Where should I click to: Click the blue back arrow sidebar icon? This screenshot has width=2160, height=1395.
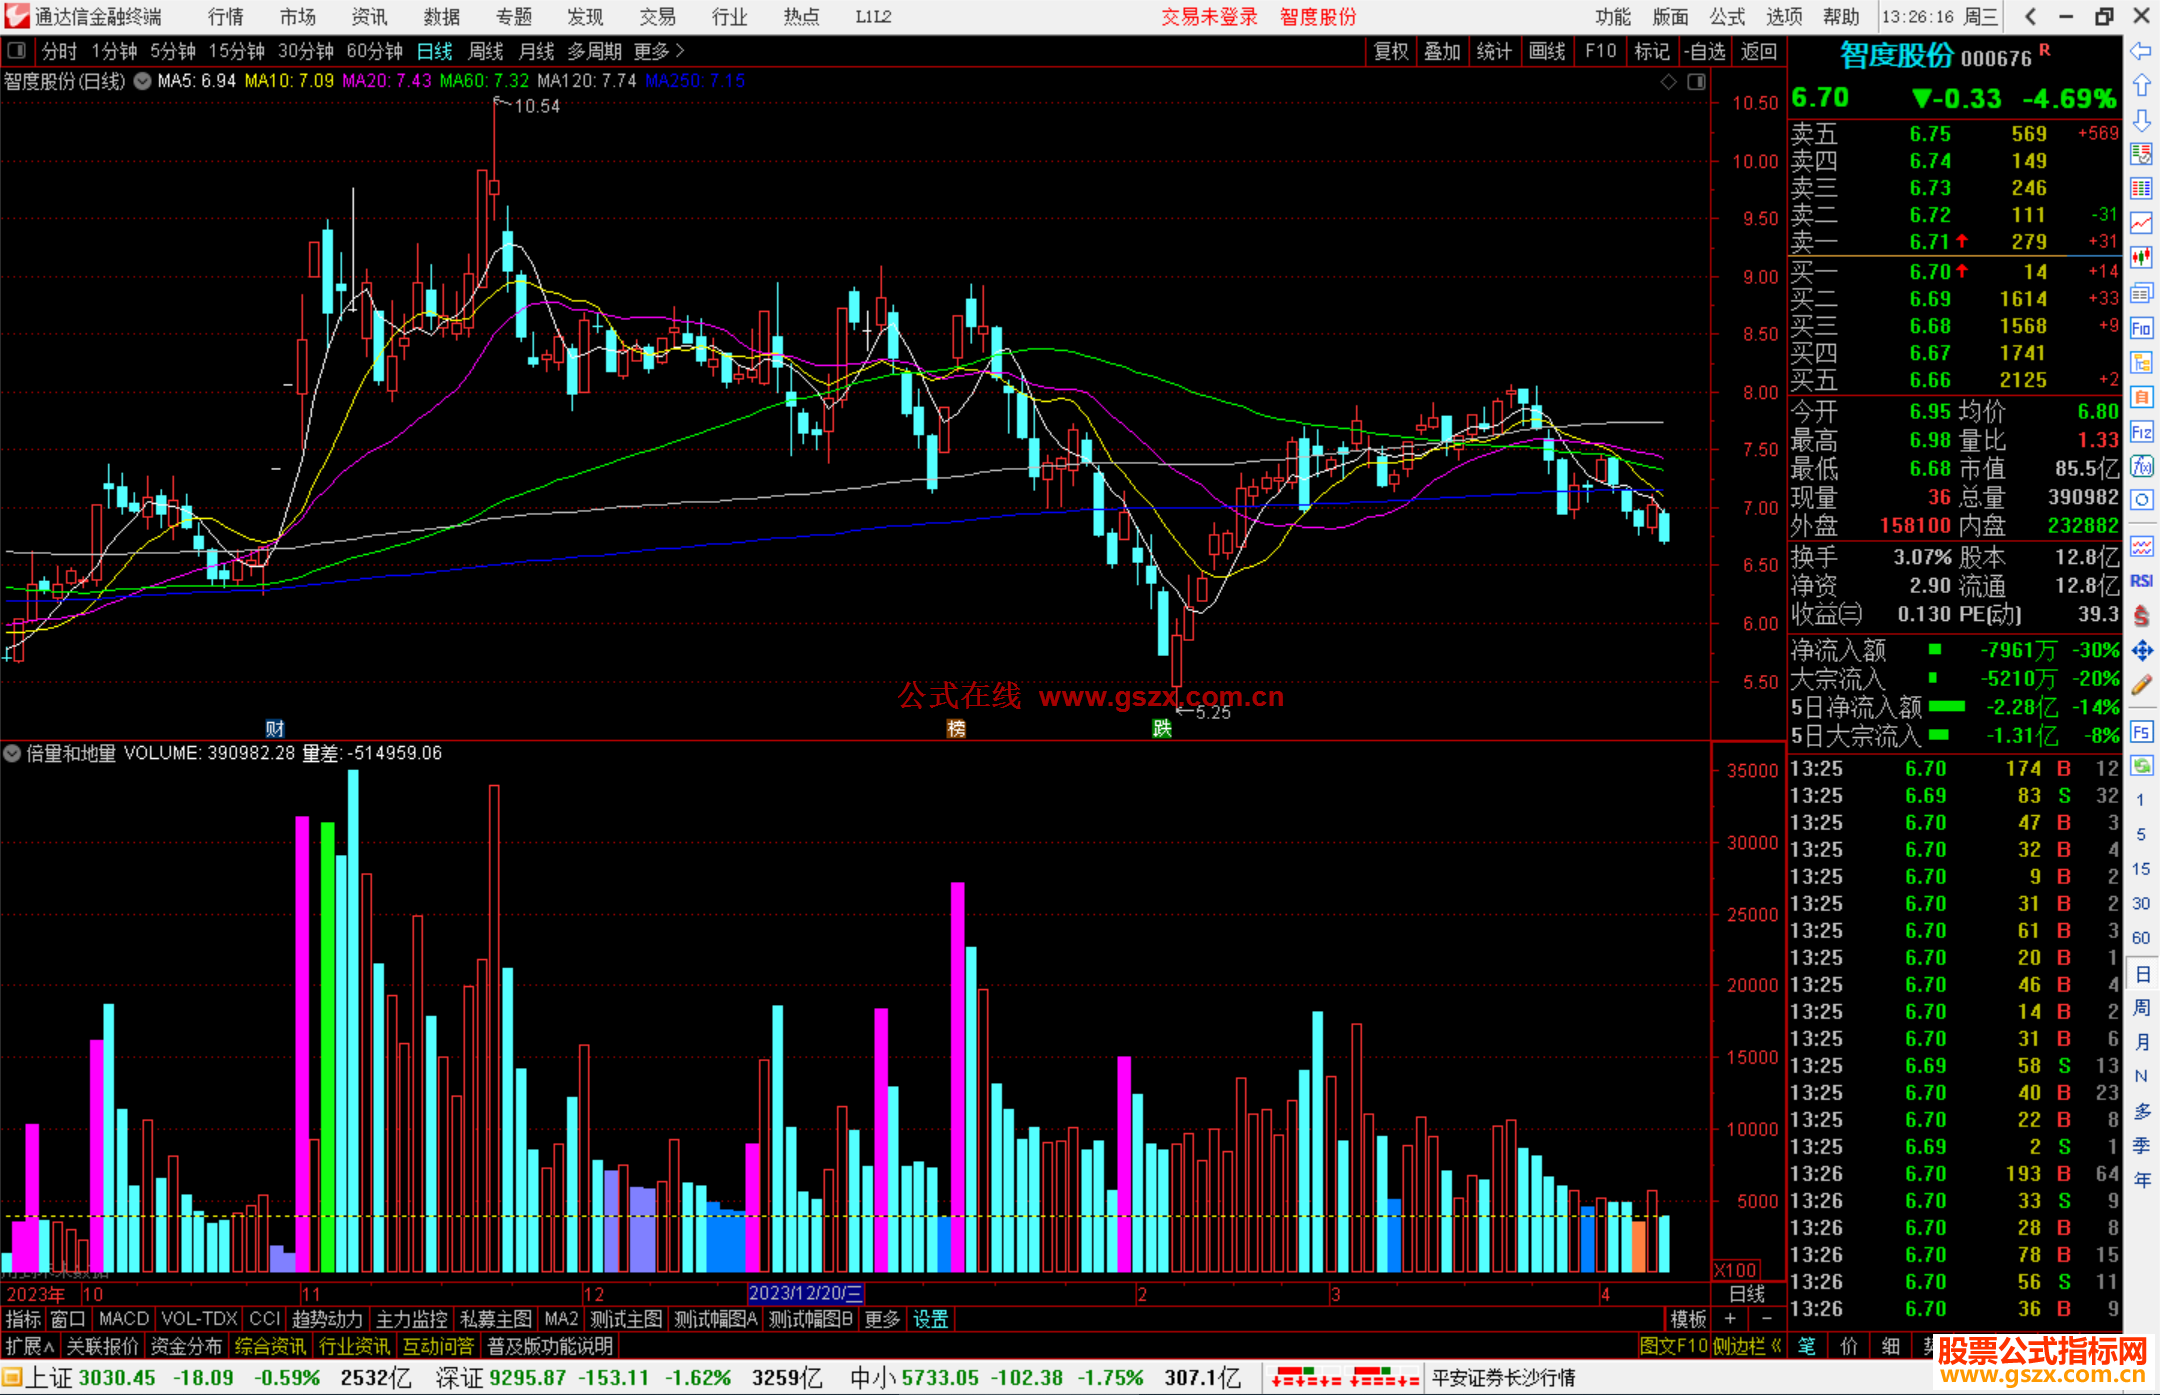[2141, 51]
